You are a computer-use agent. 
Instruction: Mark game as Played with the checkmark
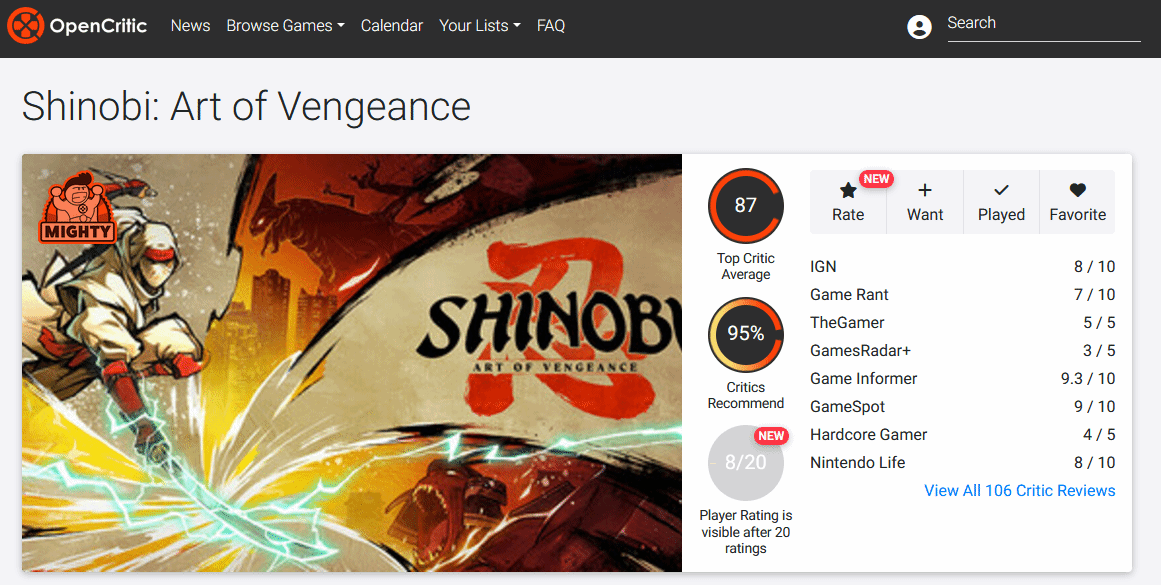1001,190
